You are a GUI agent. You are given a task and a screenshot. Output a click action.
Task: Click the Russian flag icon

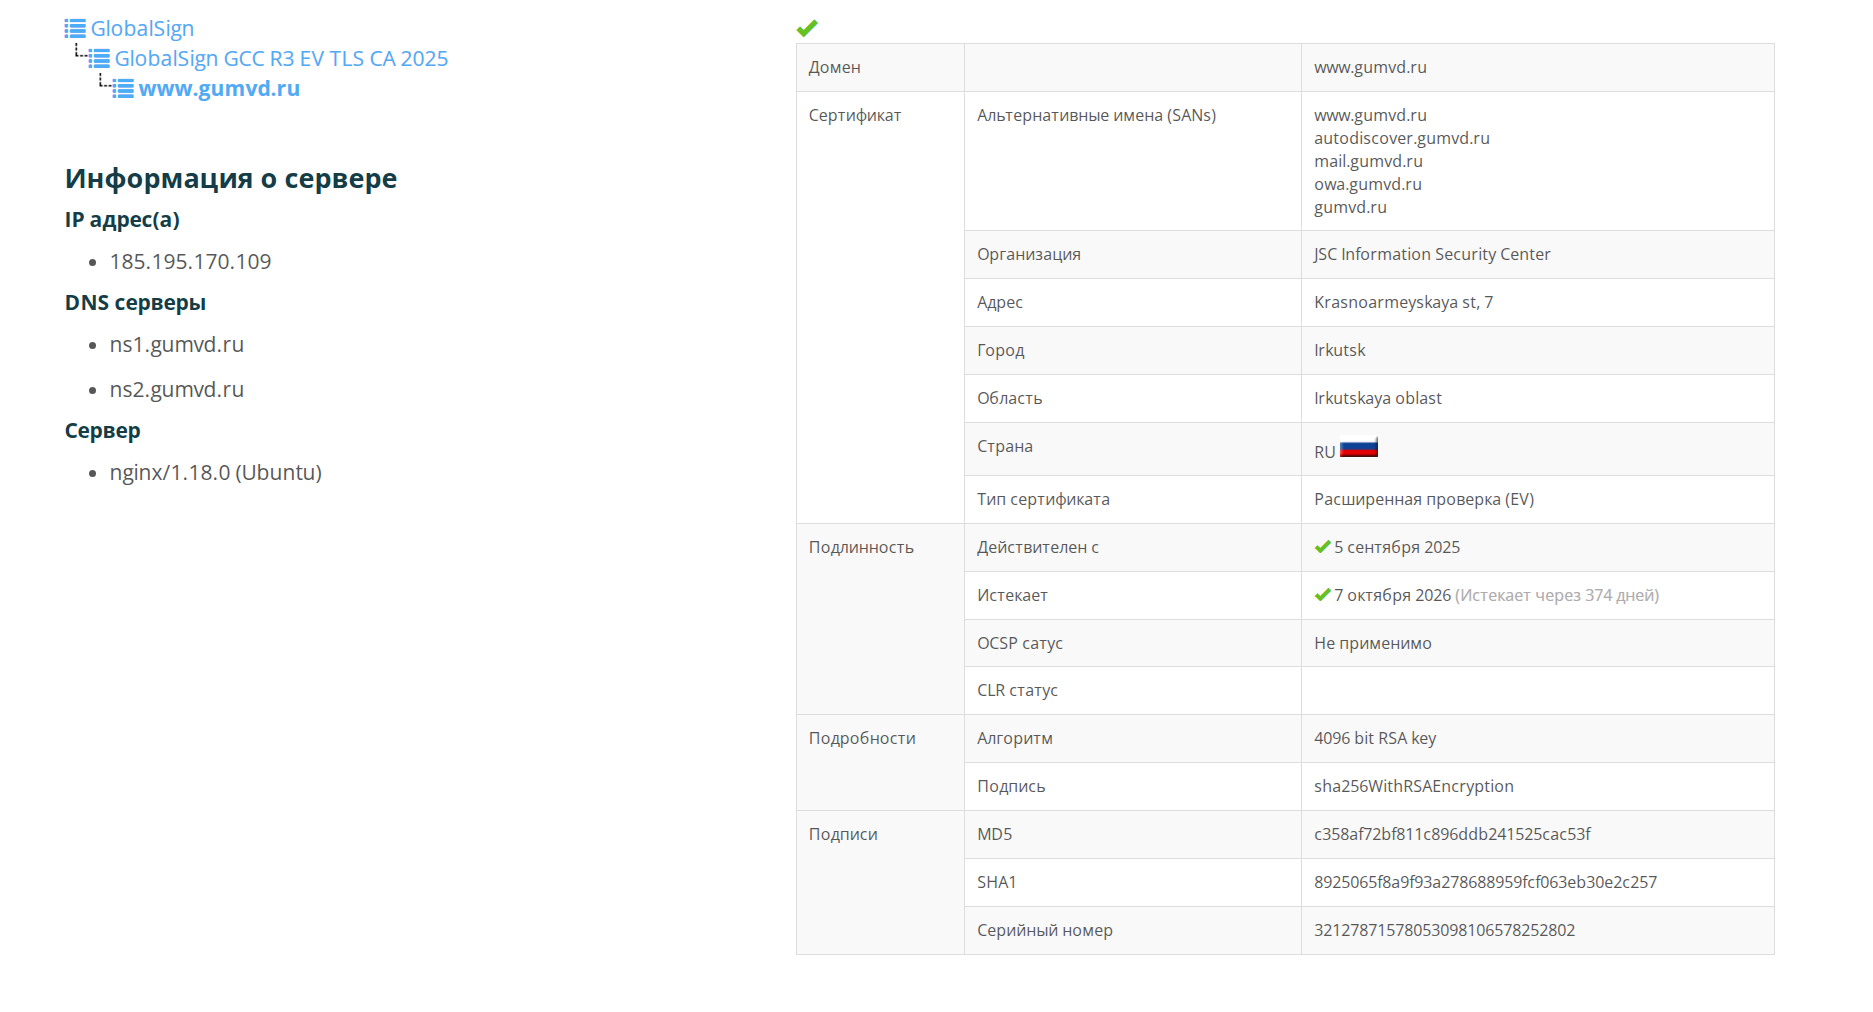click(x=1358, y=448)
